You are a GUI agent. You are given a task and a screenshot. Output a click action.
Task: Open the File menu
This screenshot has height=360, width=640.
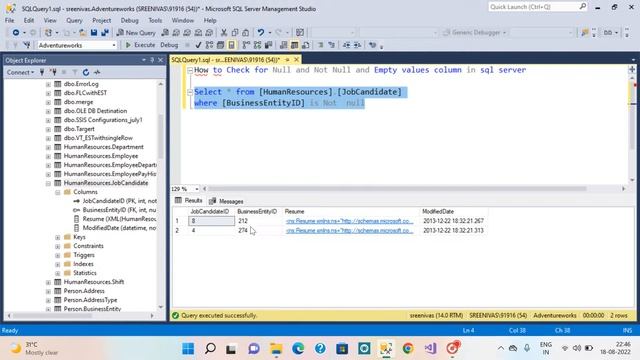9,20
